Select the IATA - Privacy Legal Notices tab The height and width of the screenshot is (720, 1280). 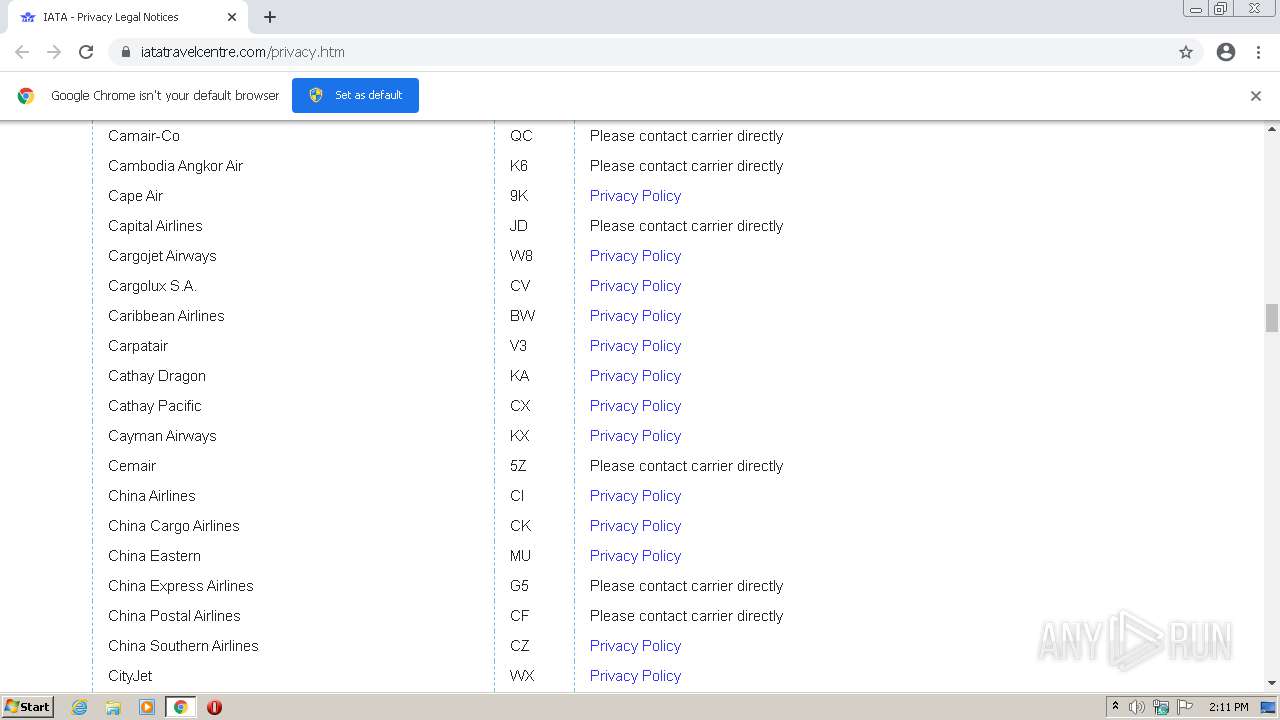point(128,17)
